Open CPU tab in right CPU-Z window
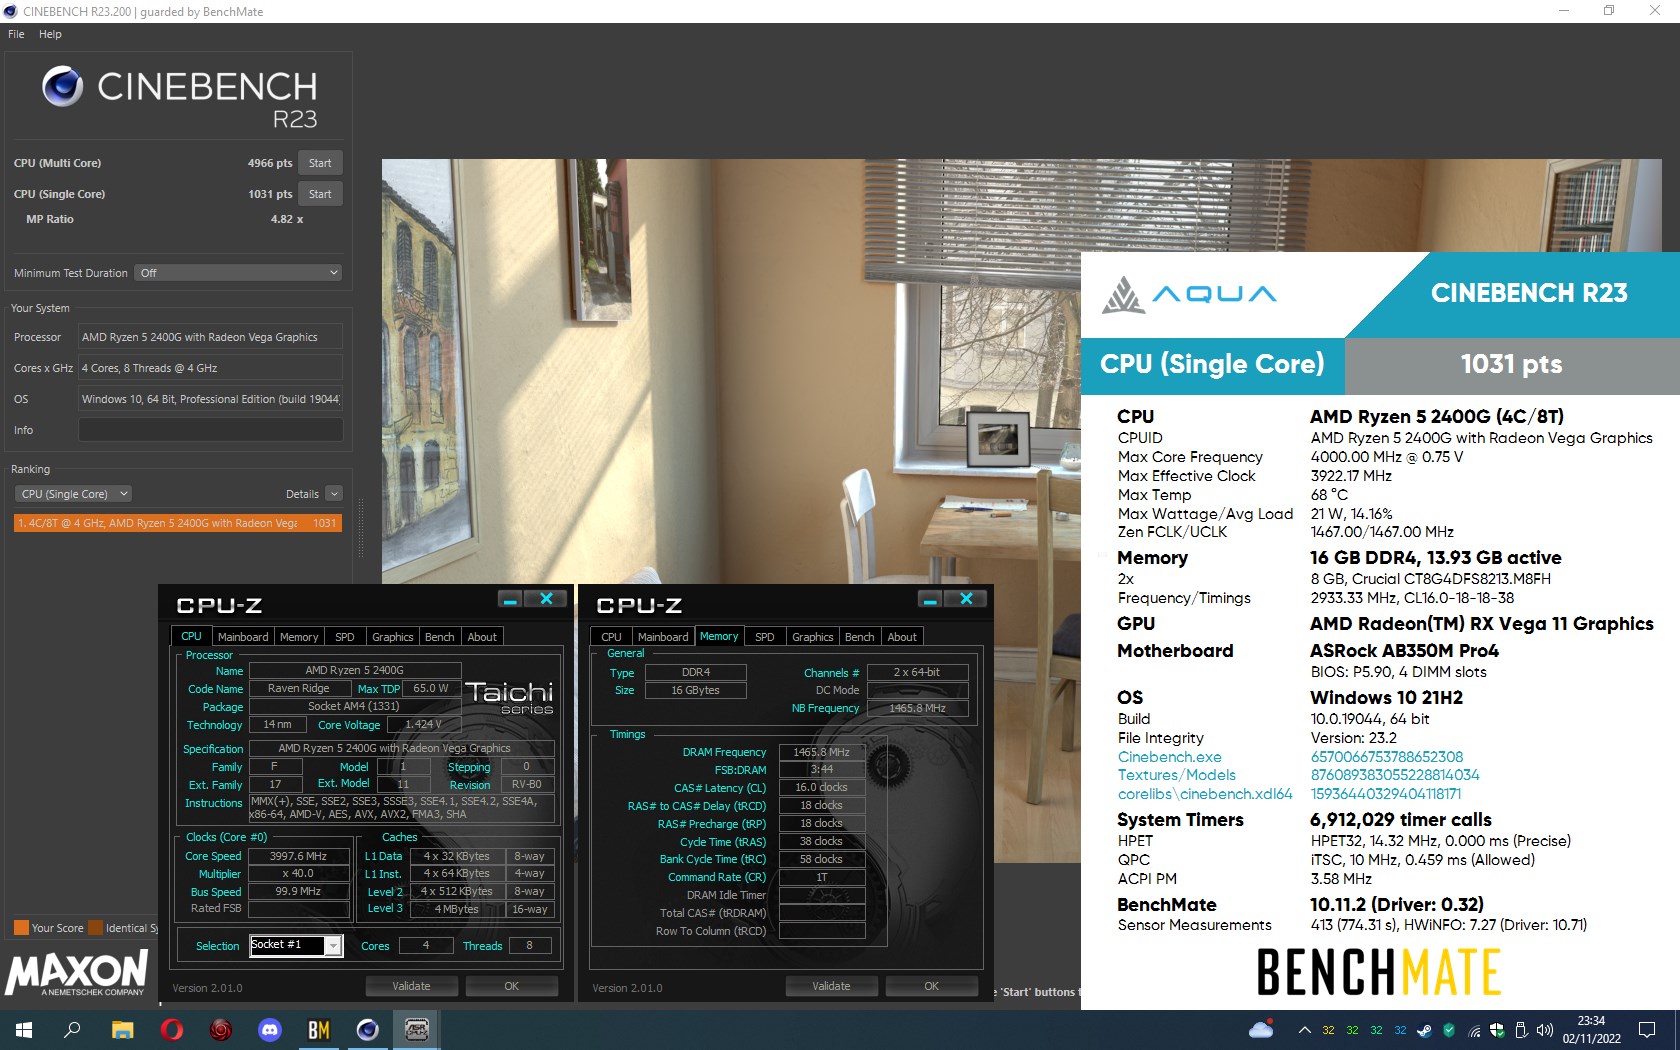The width and height of the screenshot is (1680, 1050). click(611, 637)
